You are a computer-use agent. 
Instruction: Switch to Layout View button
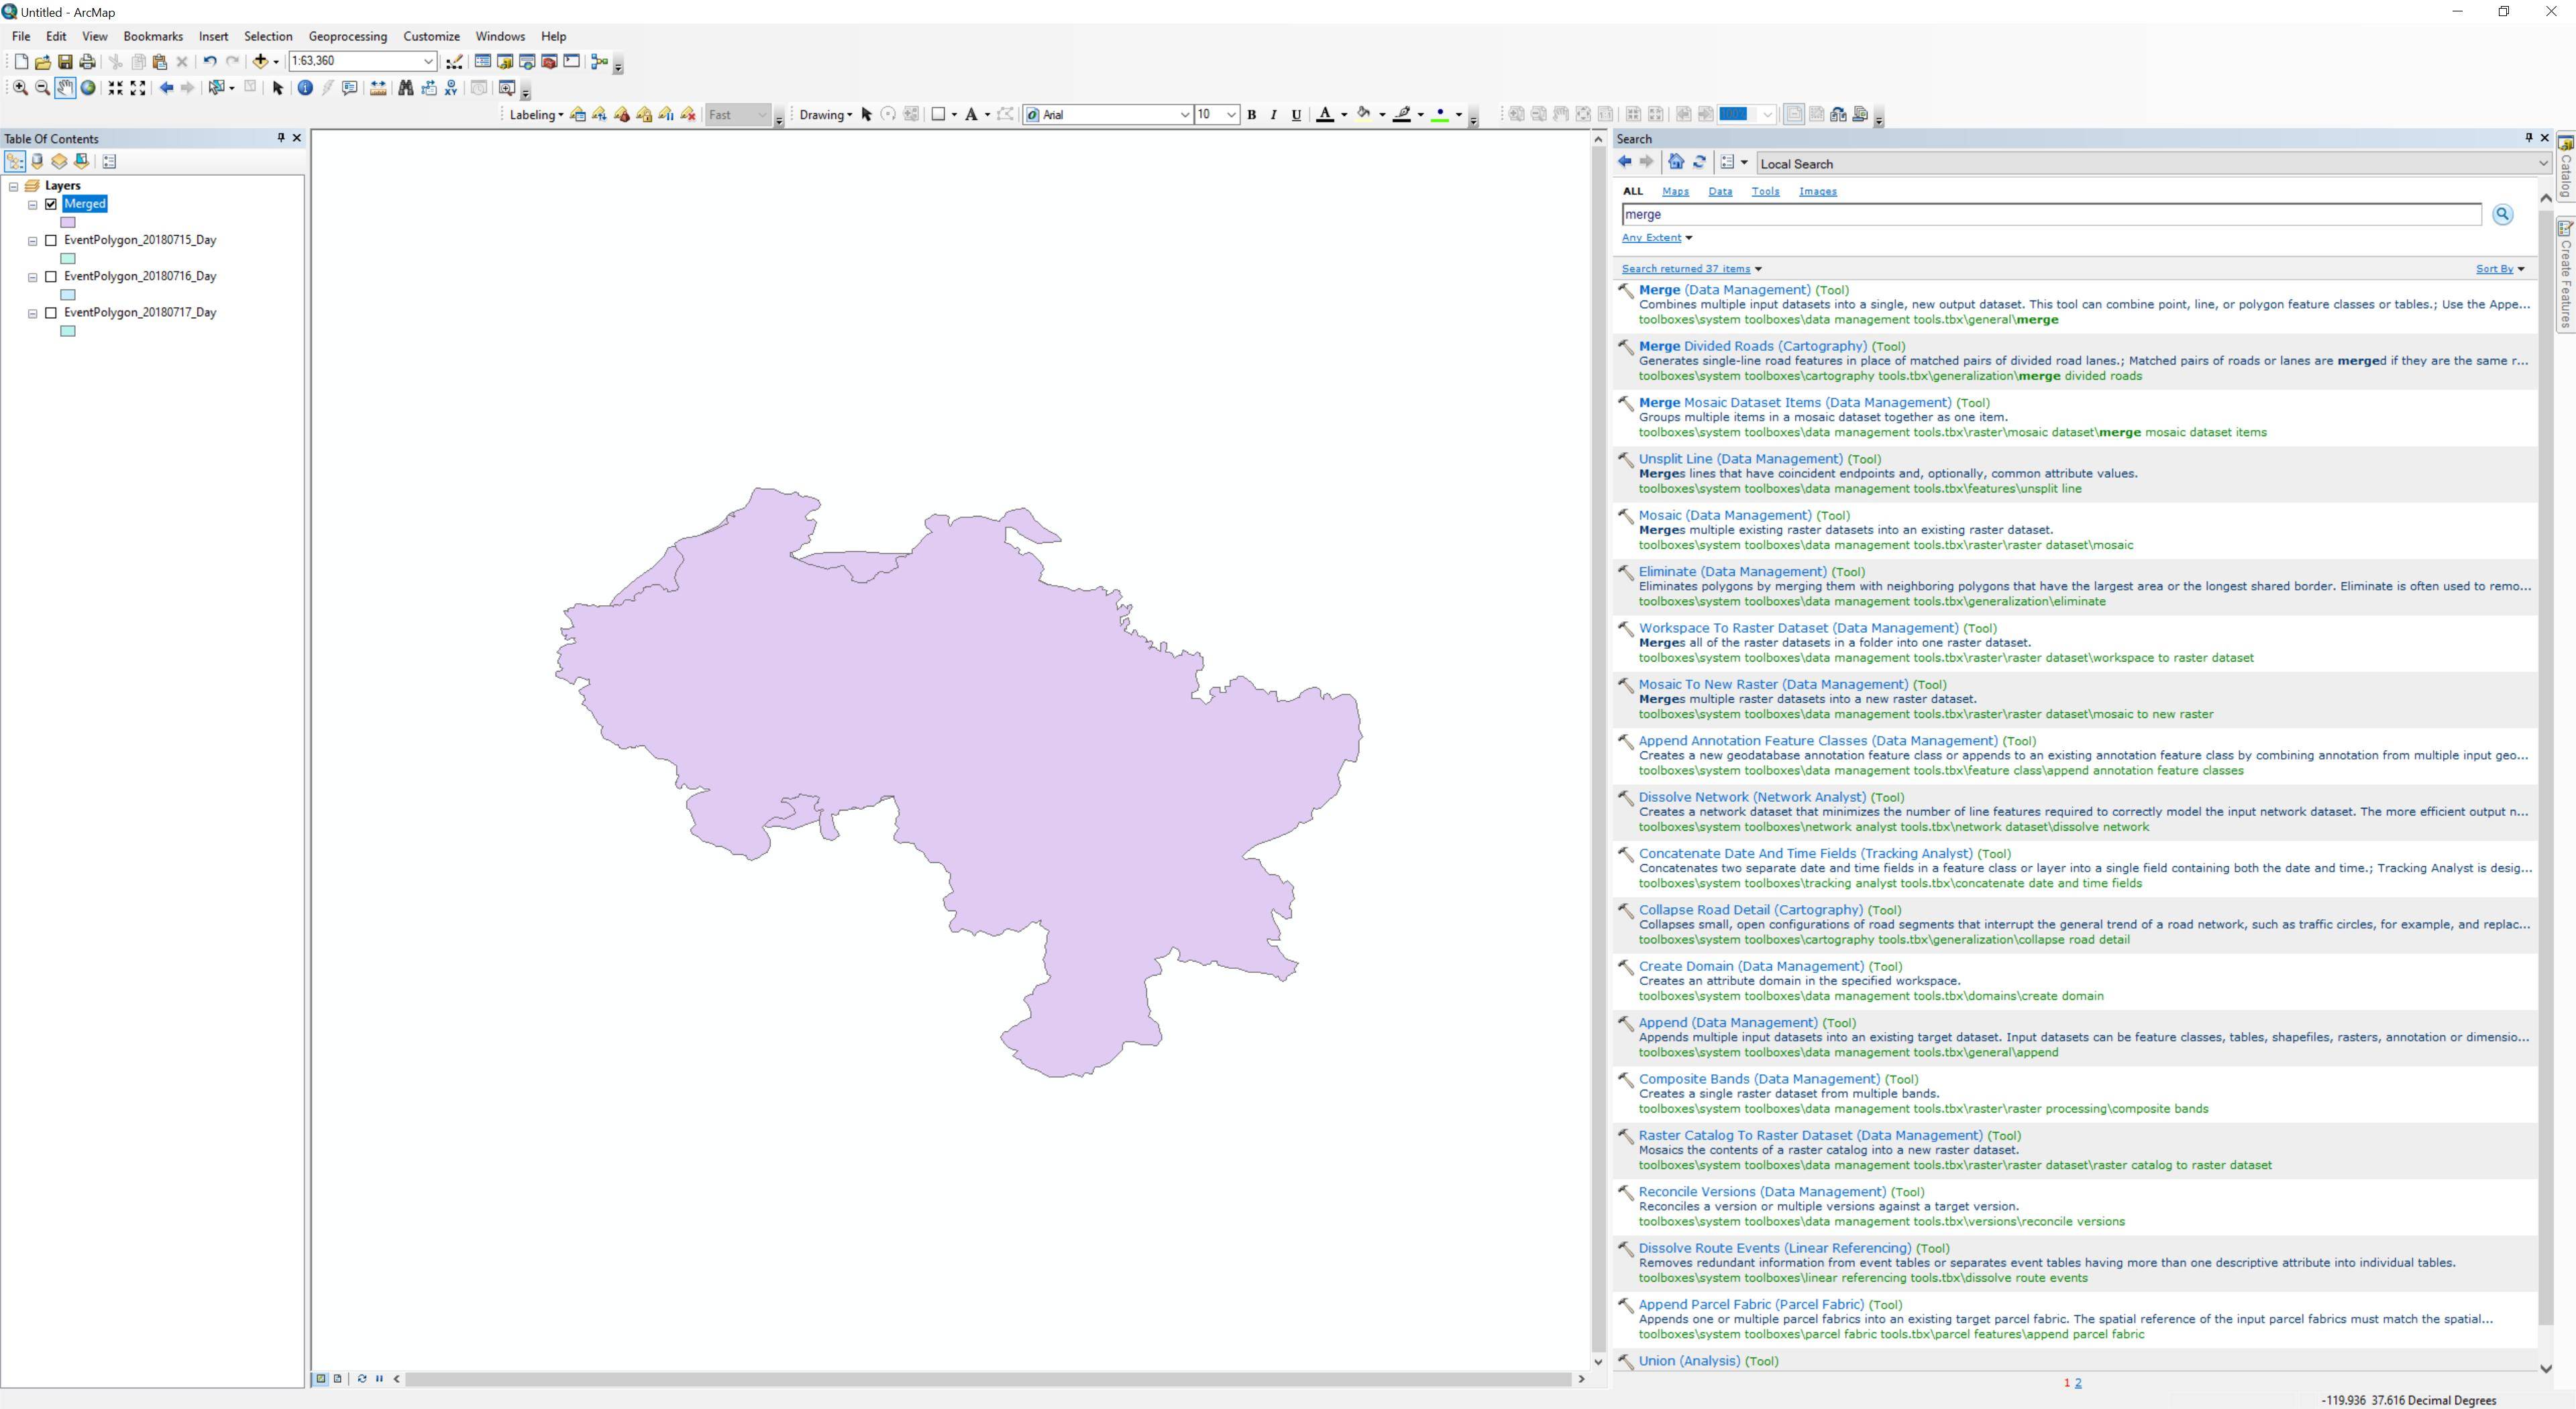337,1378
